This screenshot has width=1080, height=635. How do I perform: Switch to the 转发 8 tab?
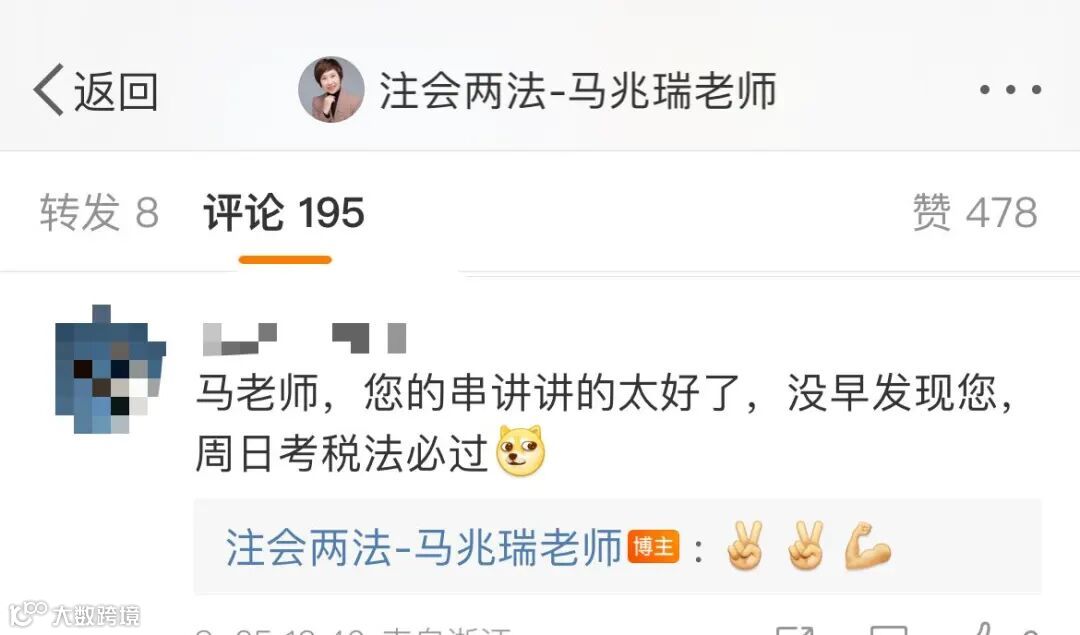coord(99,212)
